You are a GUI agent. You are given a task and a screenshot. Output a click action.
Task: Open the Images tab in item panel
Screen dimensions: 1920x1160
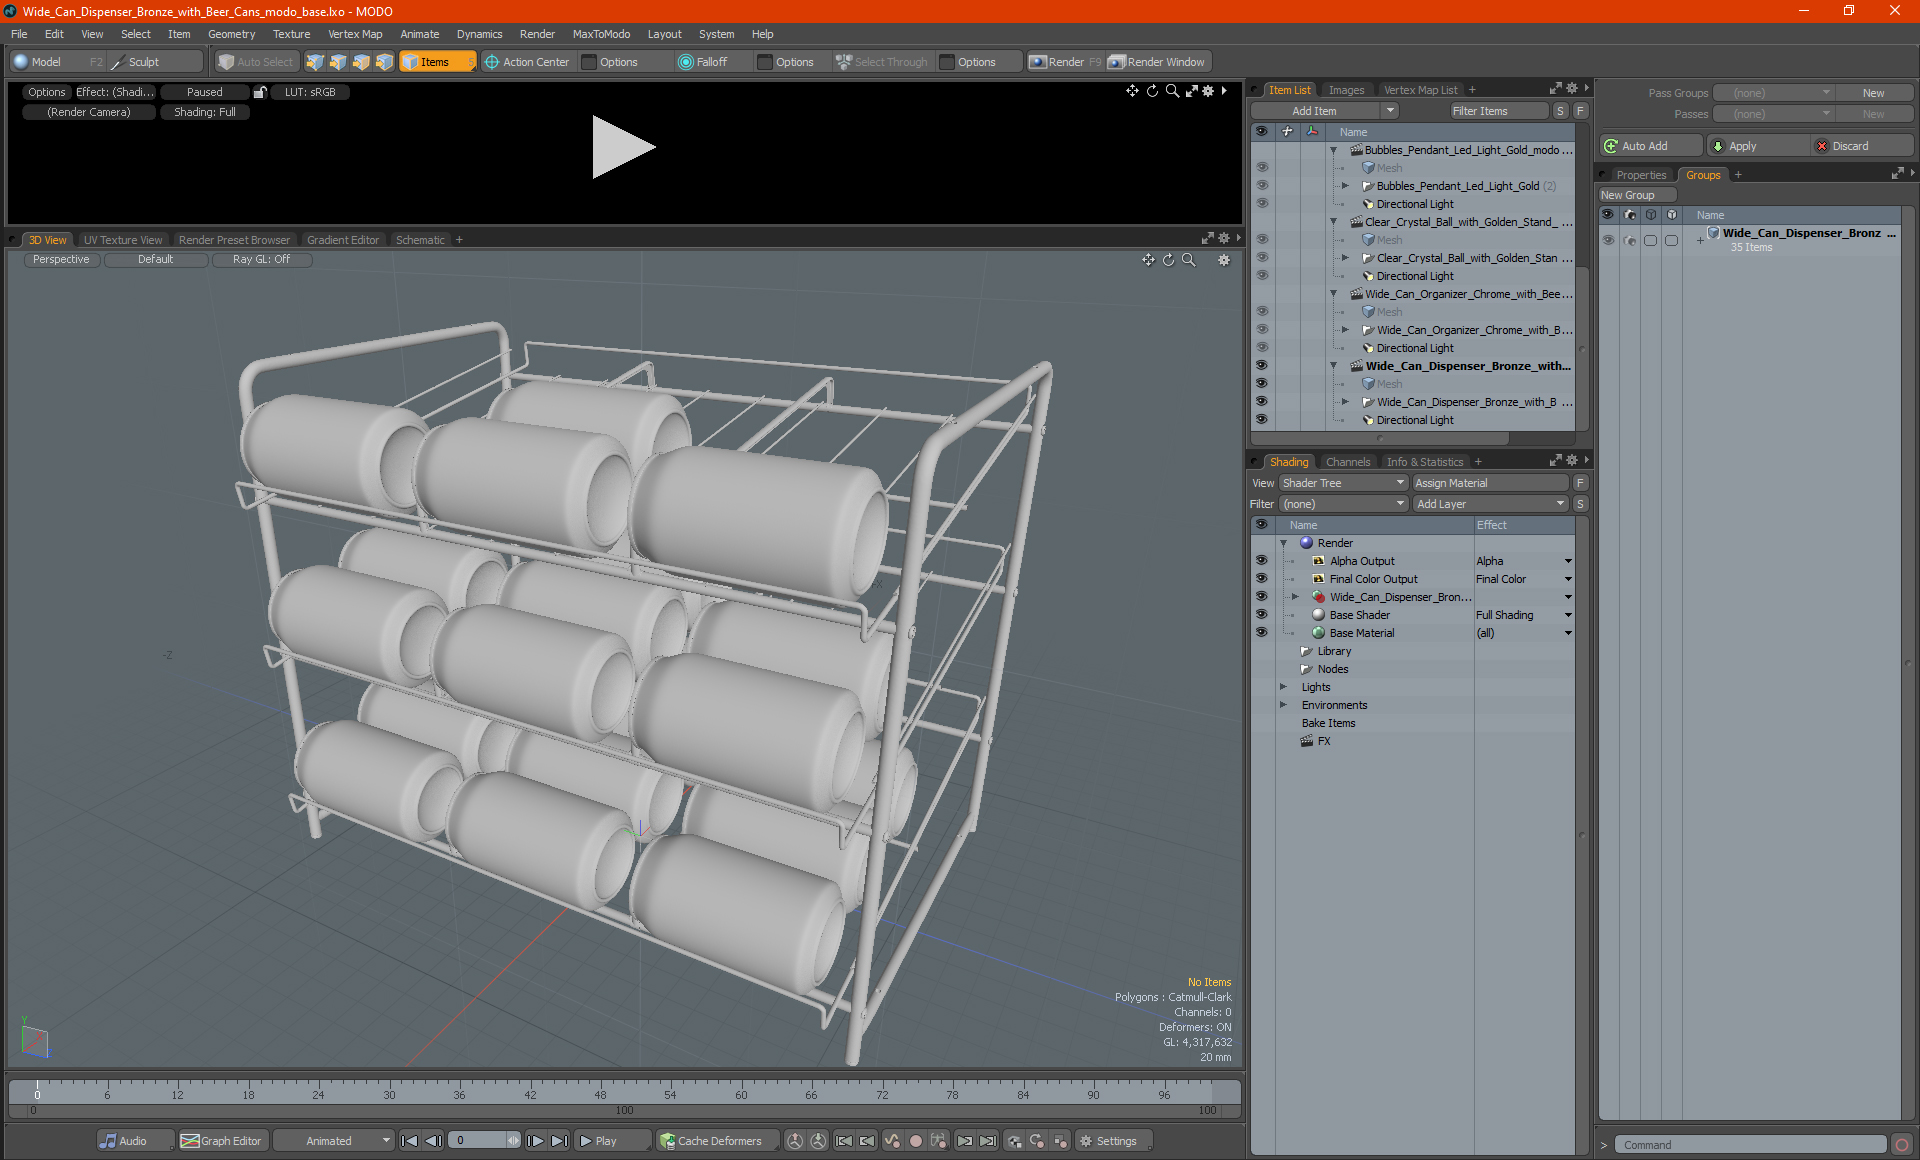pyautogui.click(x=1345, y=89)
